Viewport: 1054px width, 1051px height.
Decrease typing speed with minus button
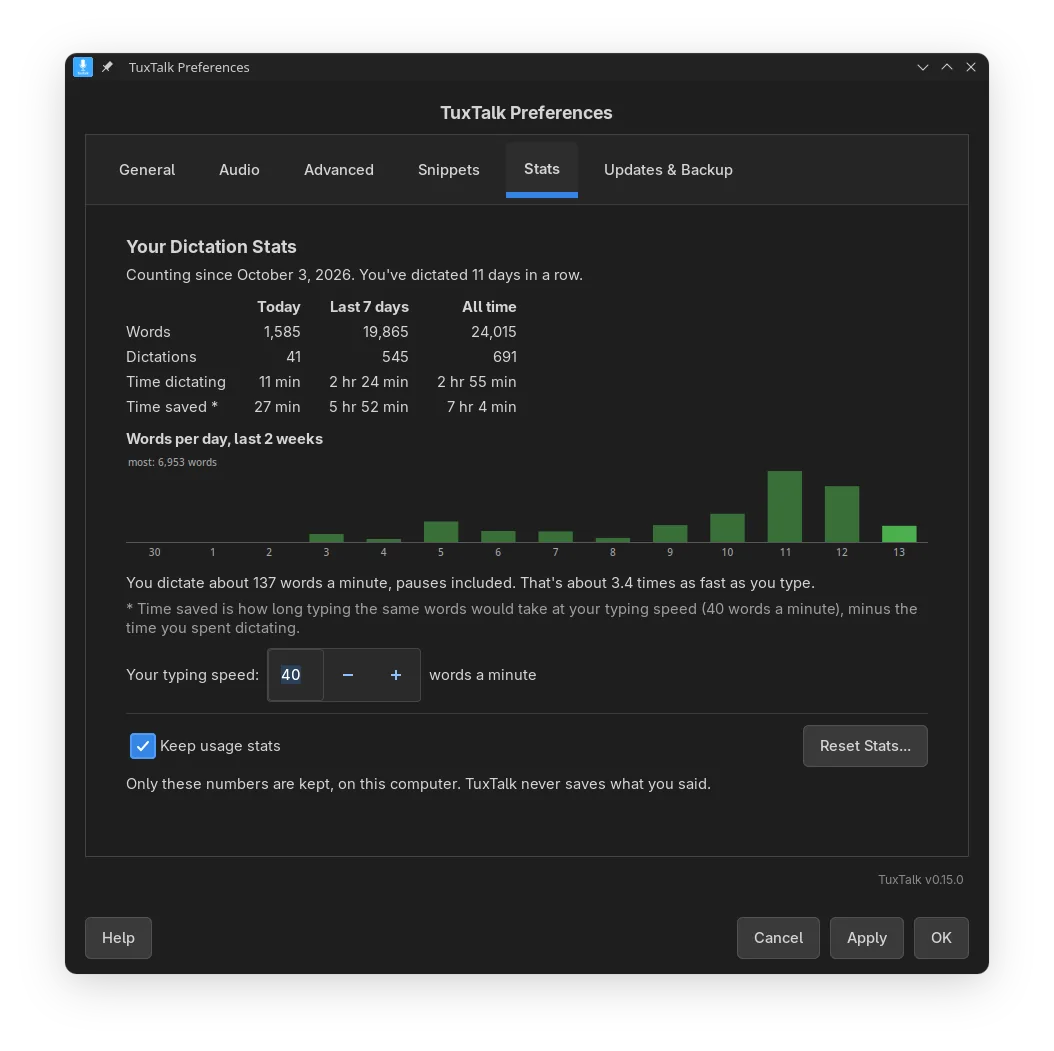(x=348, y=675)
